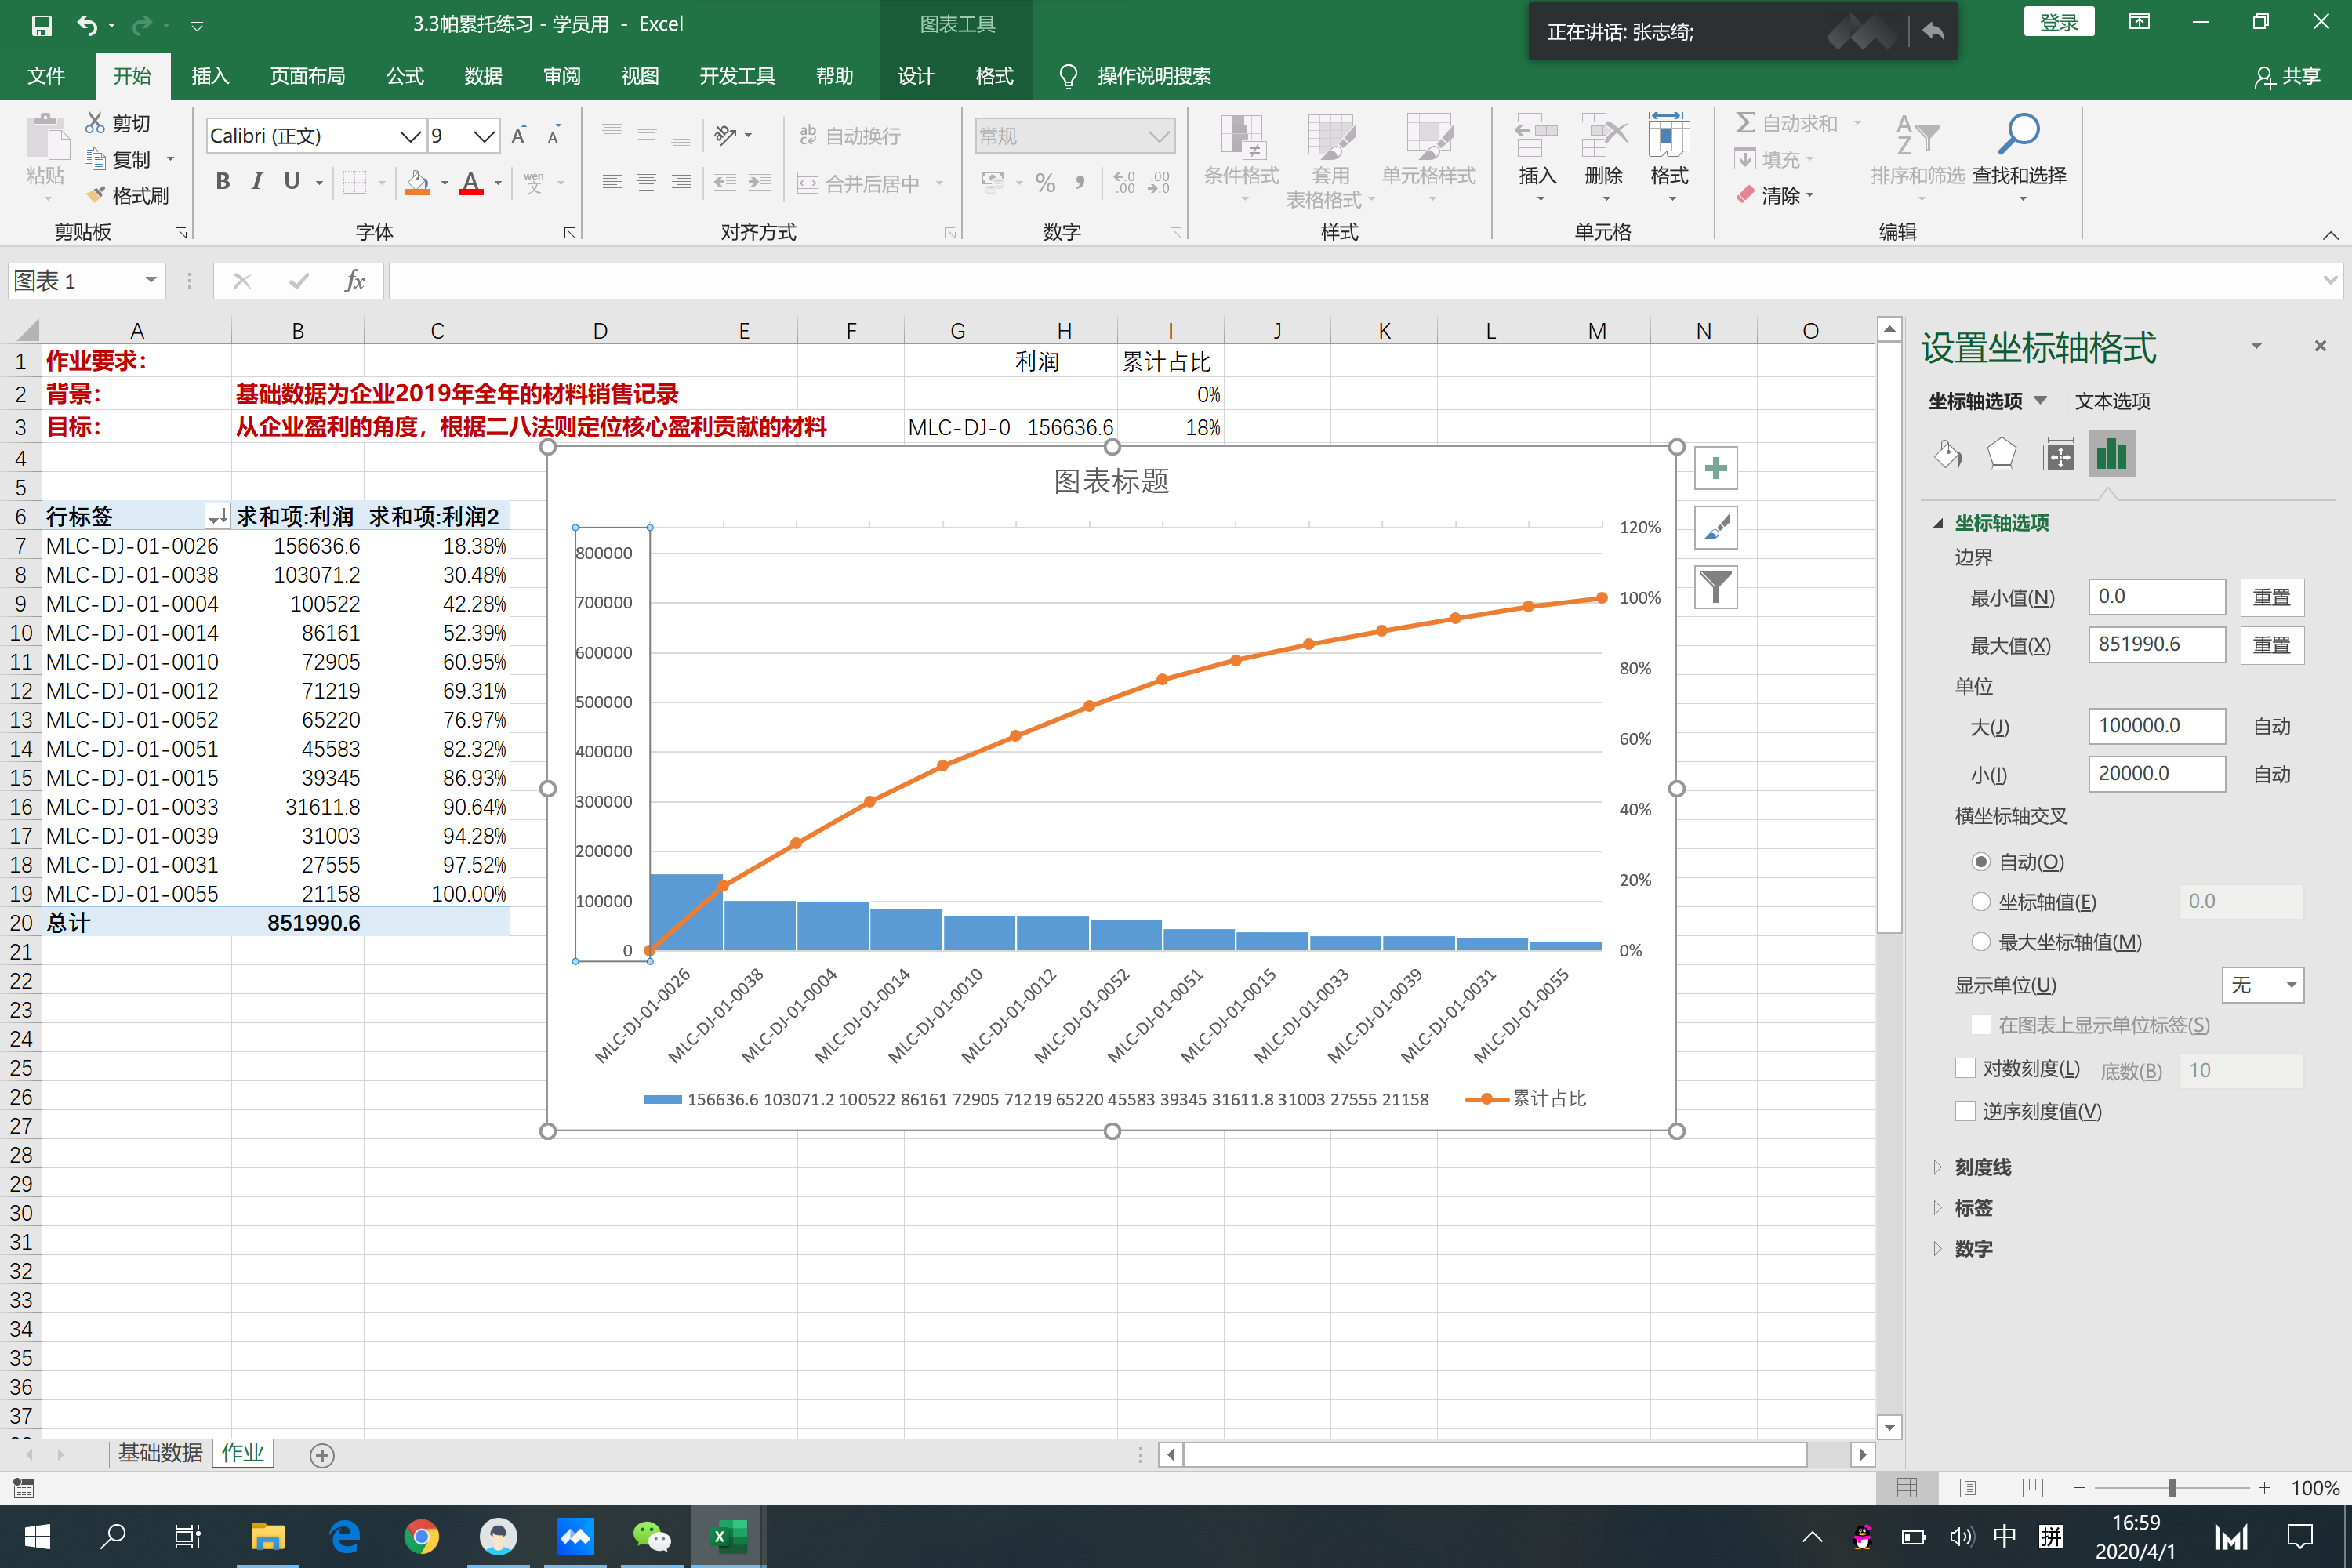Open Effects pentagon icon in format pane
Screen dimensions: 2352x1568
point(2002,454)
